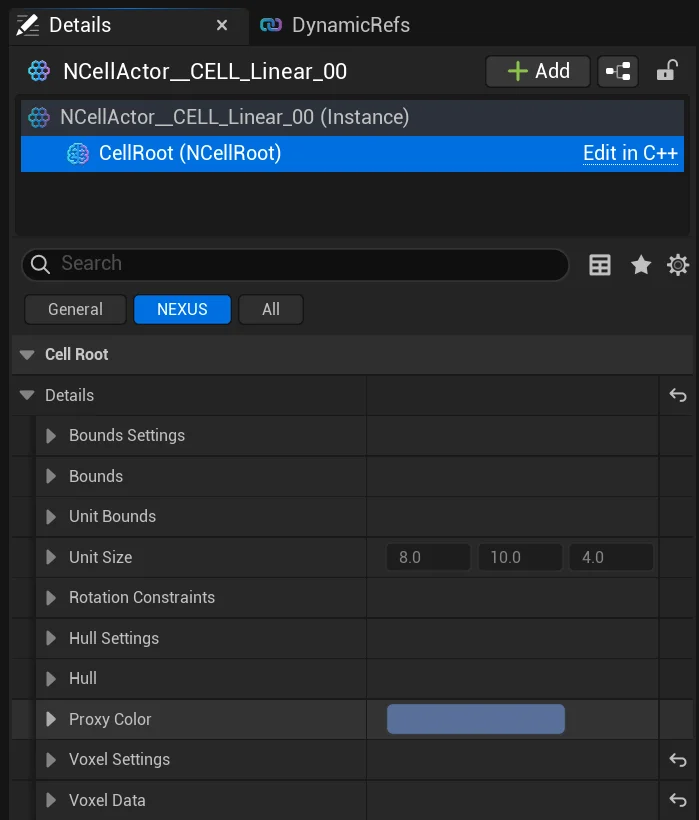699x820 pixels.
Task: Expand Voxel Settings
Action: pyautogui.click(x=51, y=760)
